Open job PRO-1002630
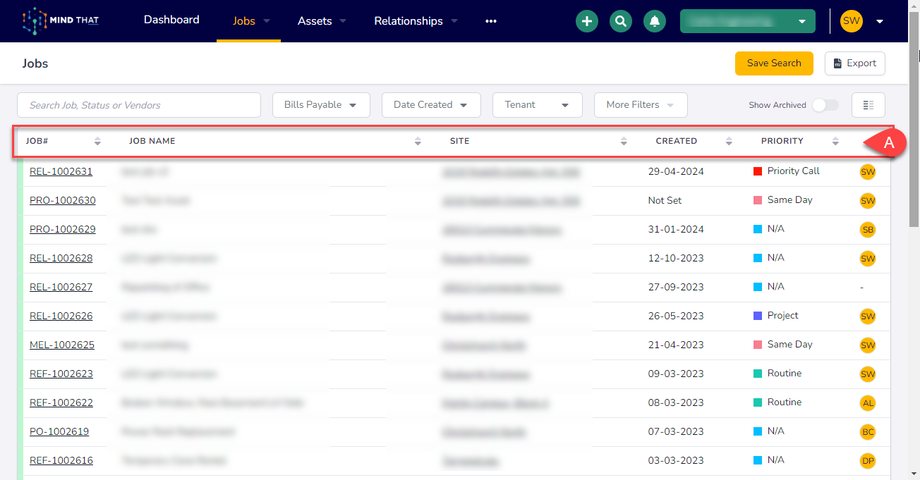 63,201
